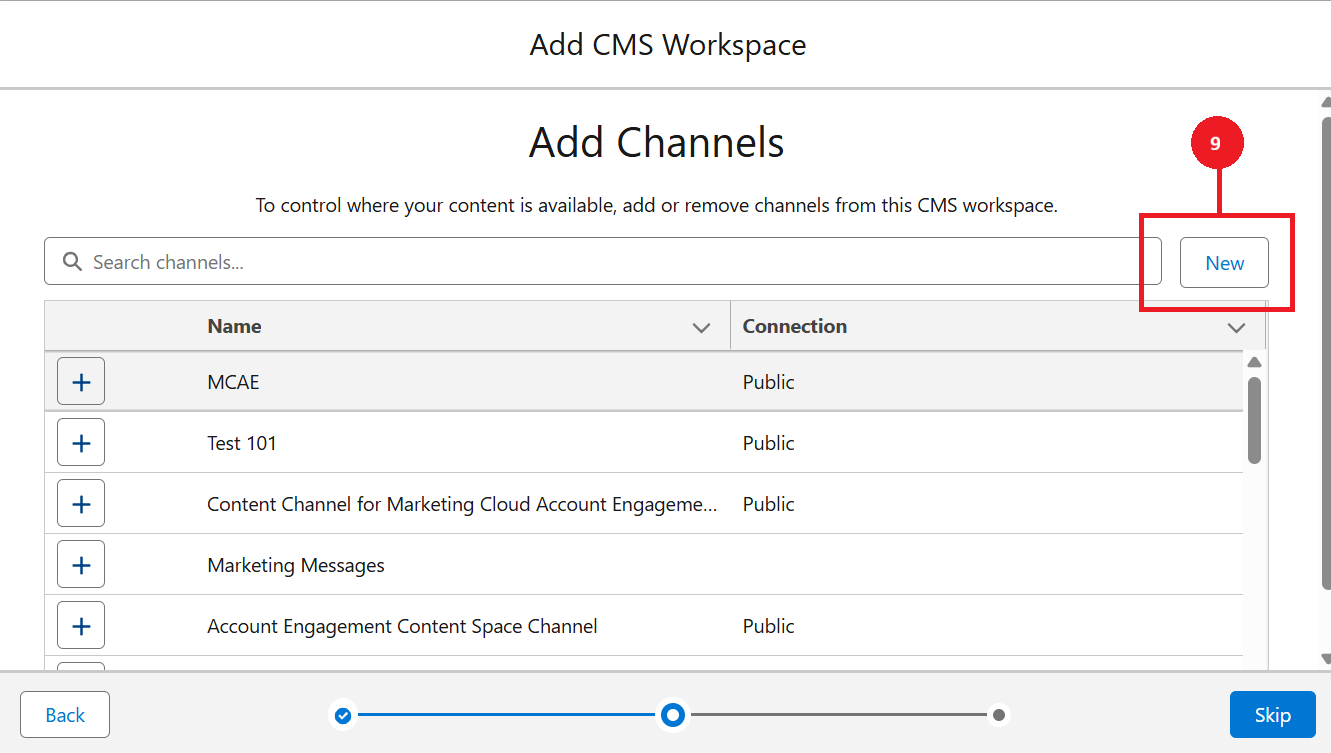Go back using the Back button
Viewport: 1331px width, 753px height.
pos(65,715)
